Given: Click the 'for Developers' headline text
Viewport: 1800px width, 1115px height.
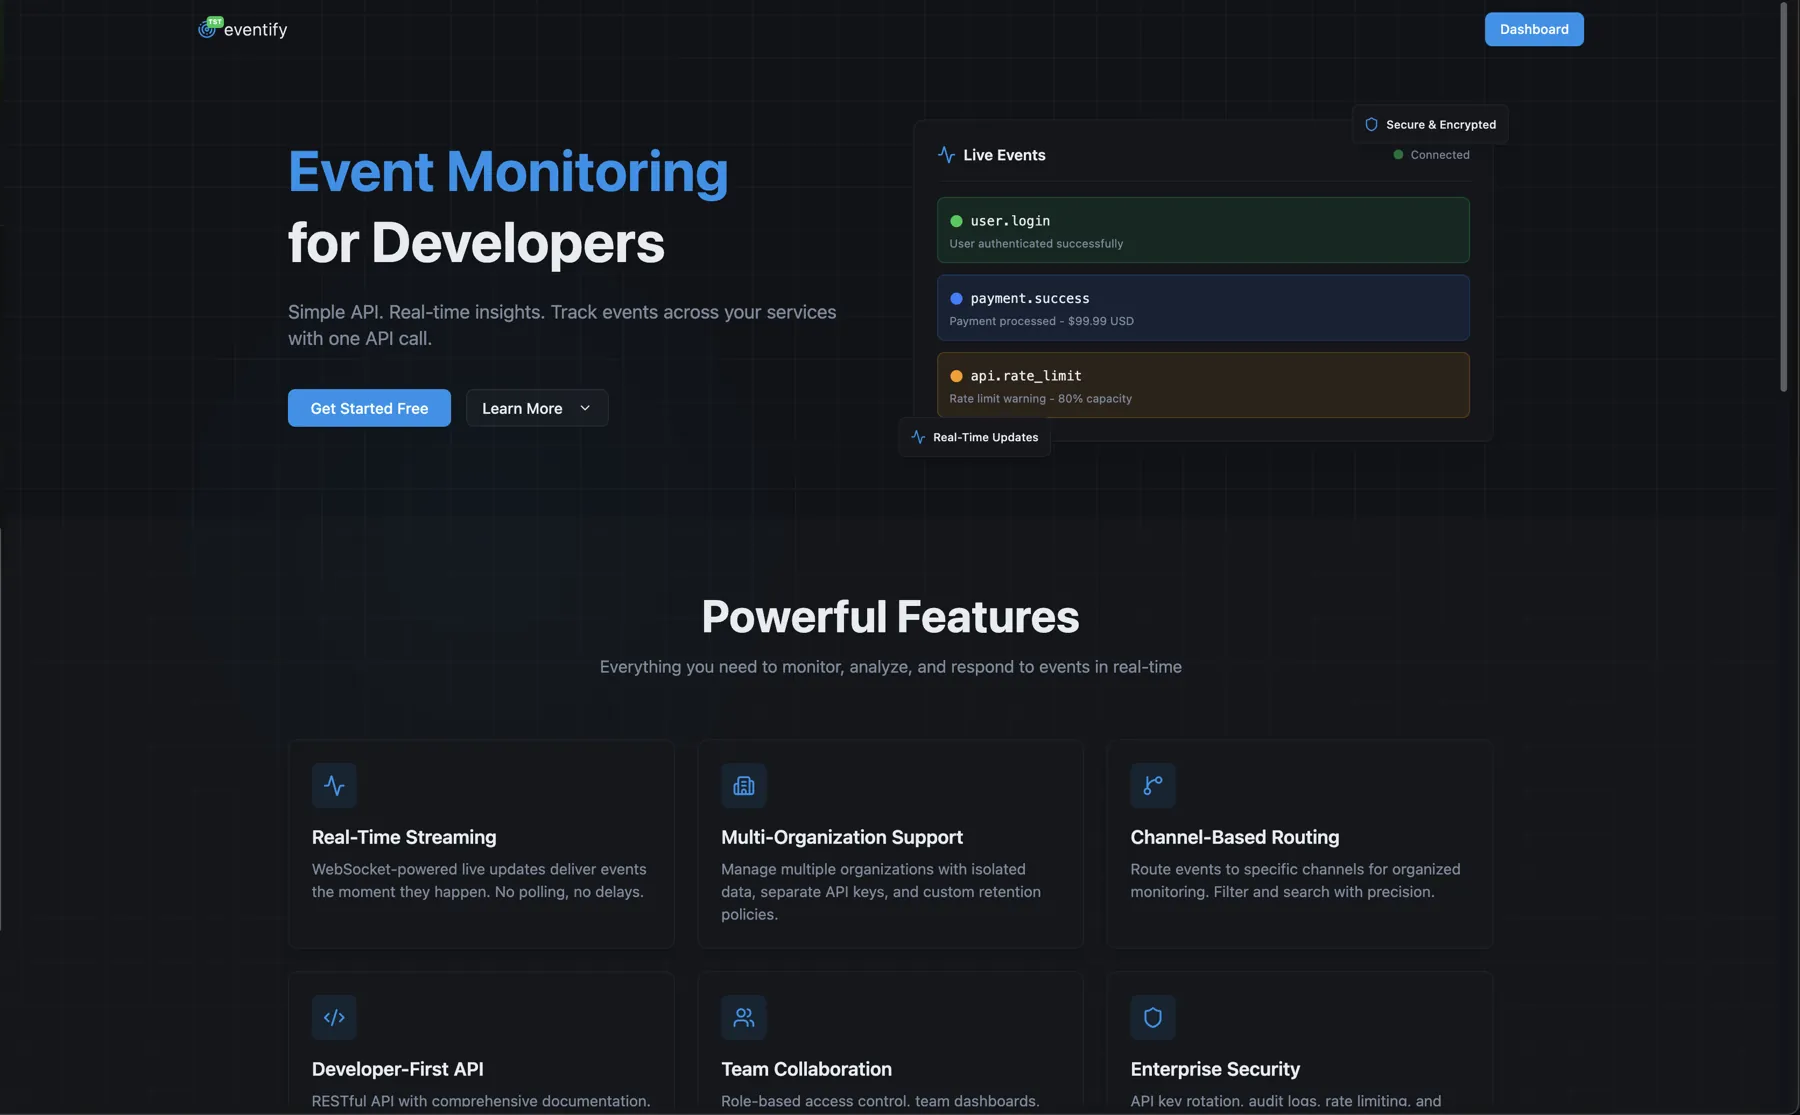Looking at the screenshot, I should (x=476, y=243).
